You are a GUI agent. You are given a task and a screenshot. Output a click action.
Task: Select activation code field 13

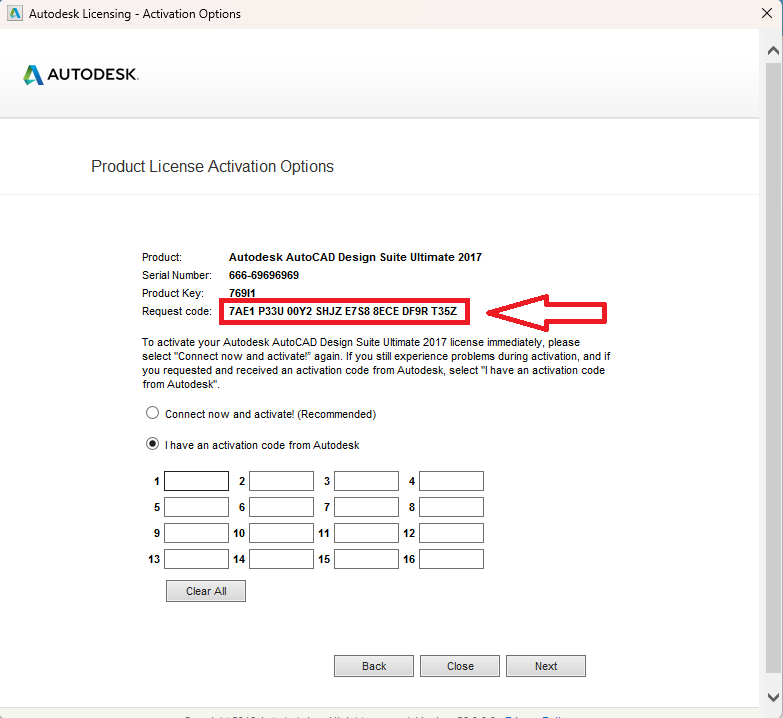point(196,559)
